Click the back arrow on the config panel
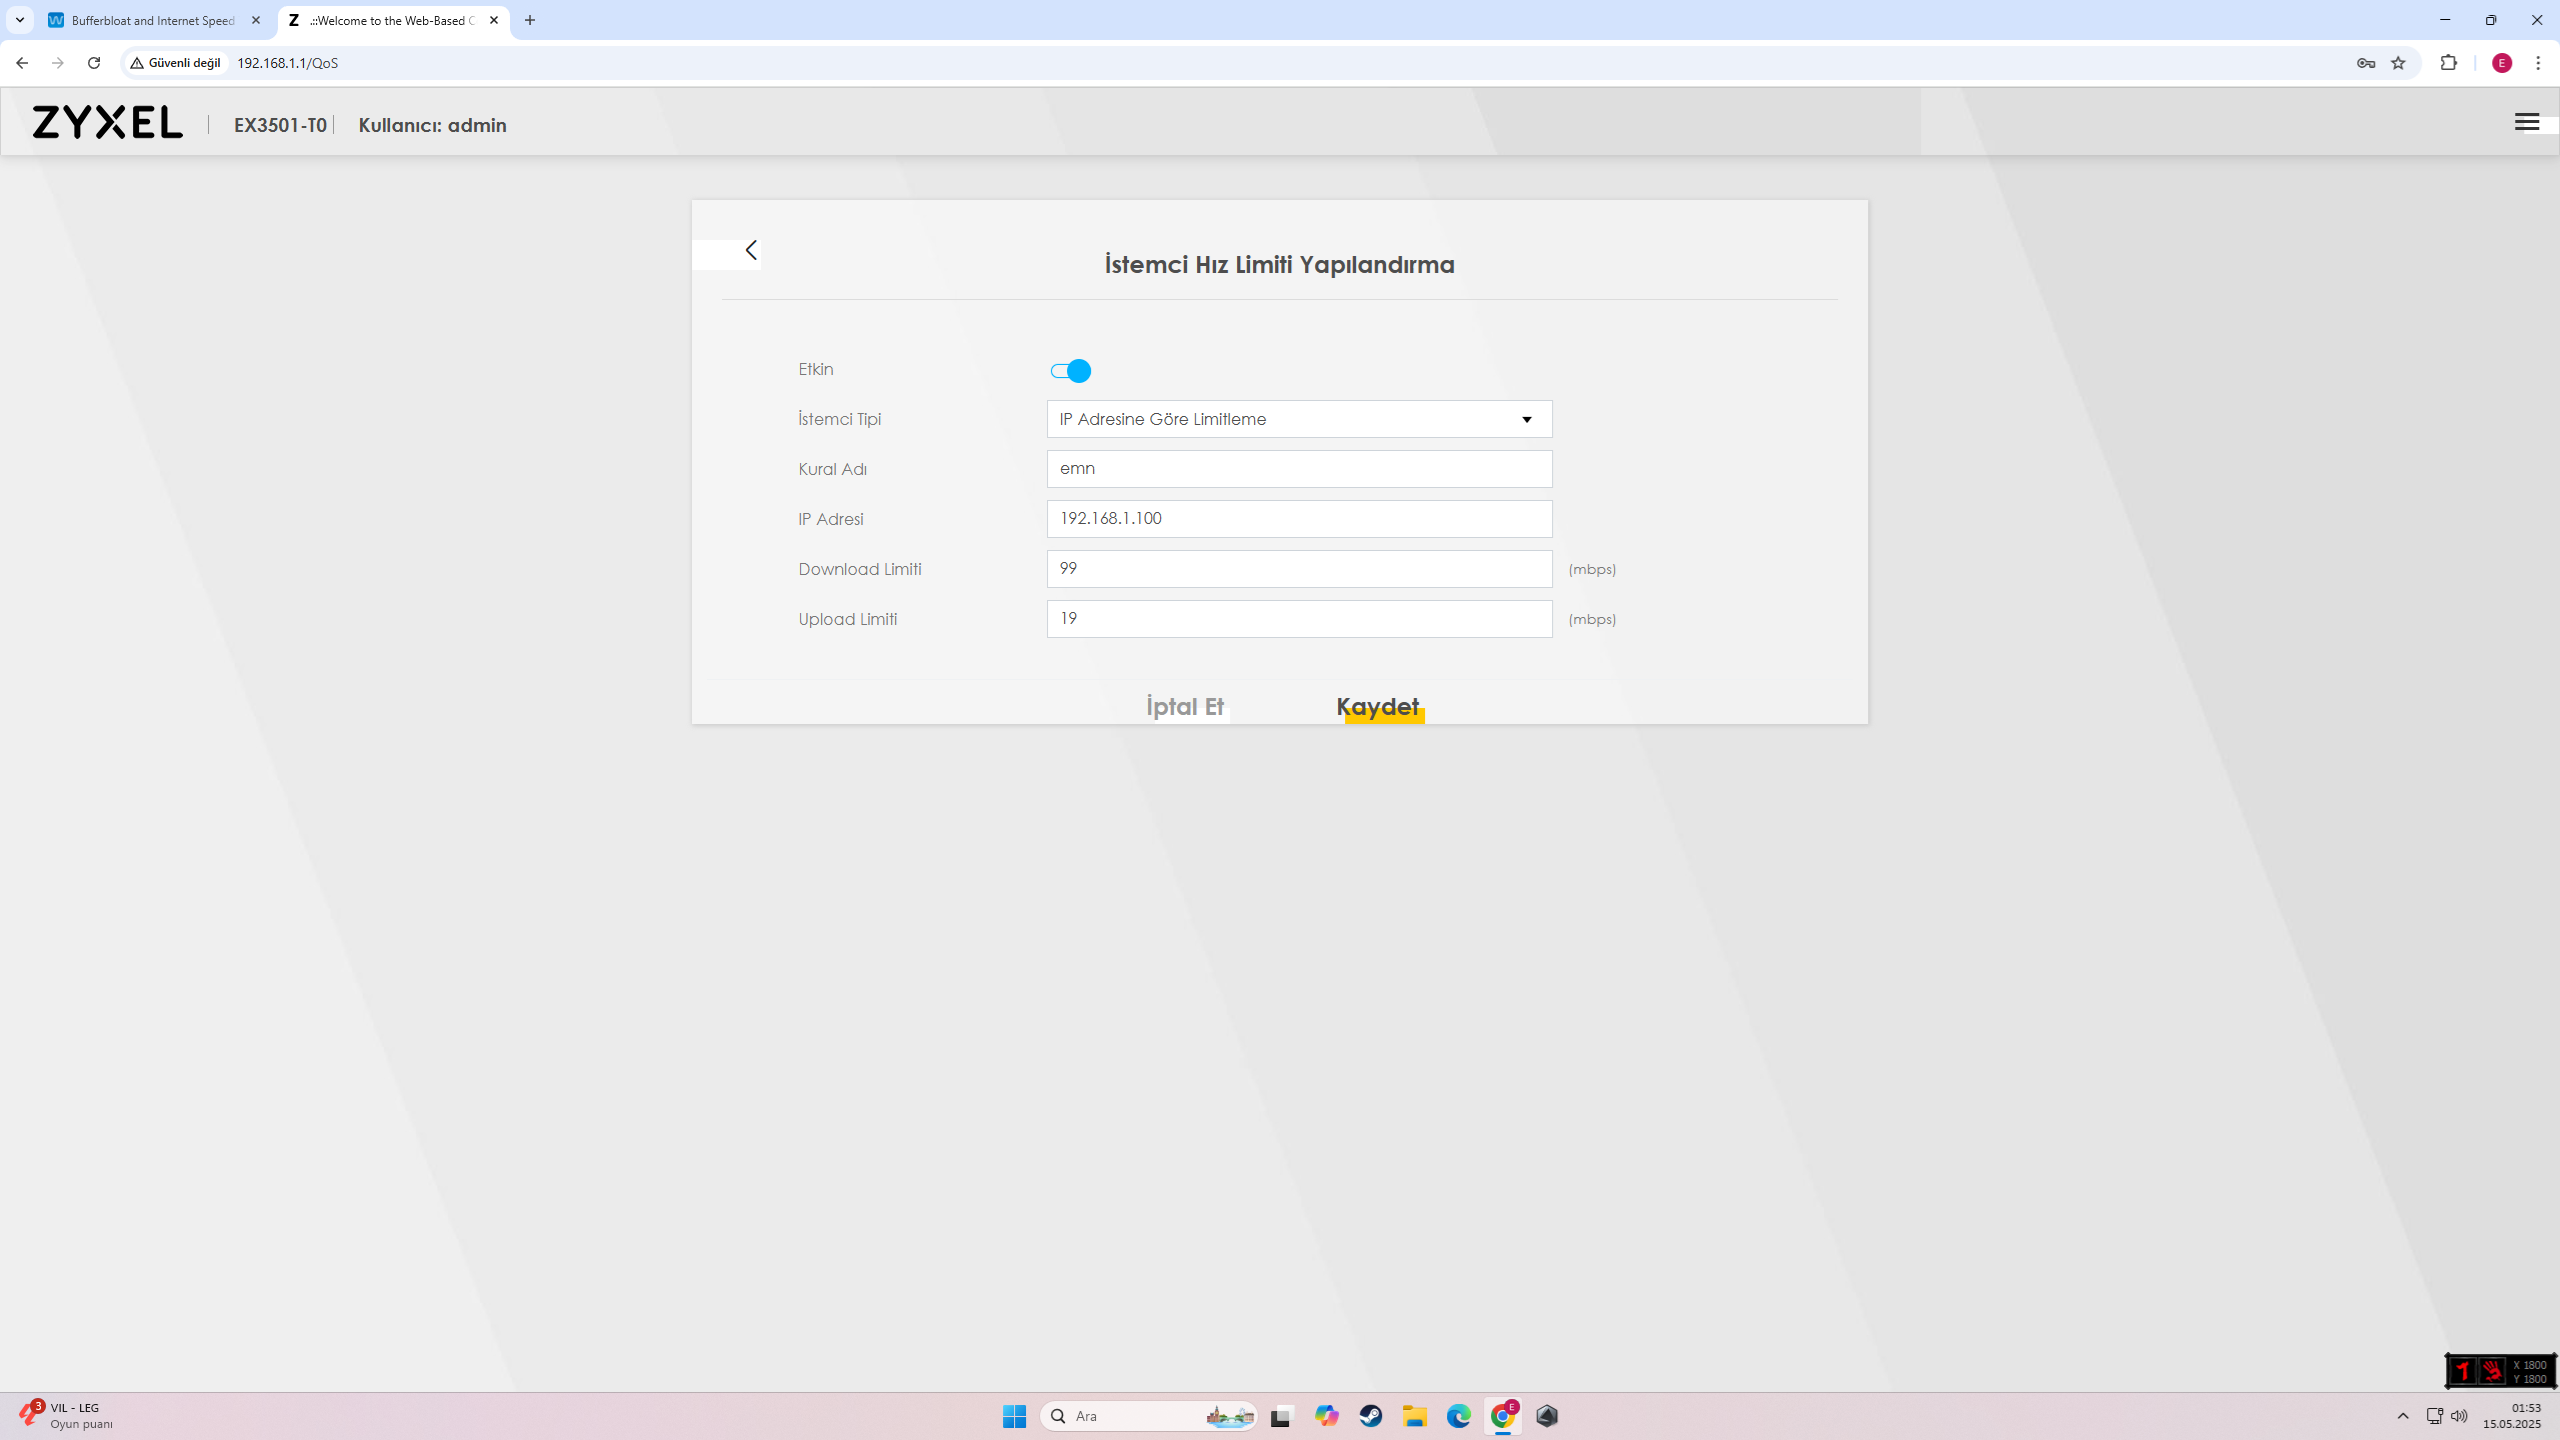This screenshot has height=1440, width=2560. [x=751, y=250]
